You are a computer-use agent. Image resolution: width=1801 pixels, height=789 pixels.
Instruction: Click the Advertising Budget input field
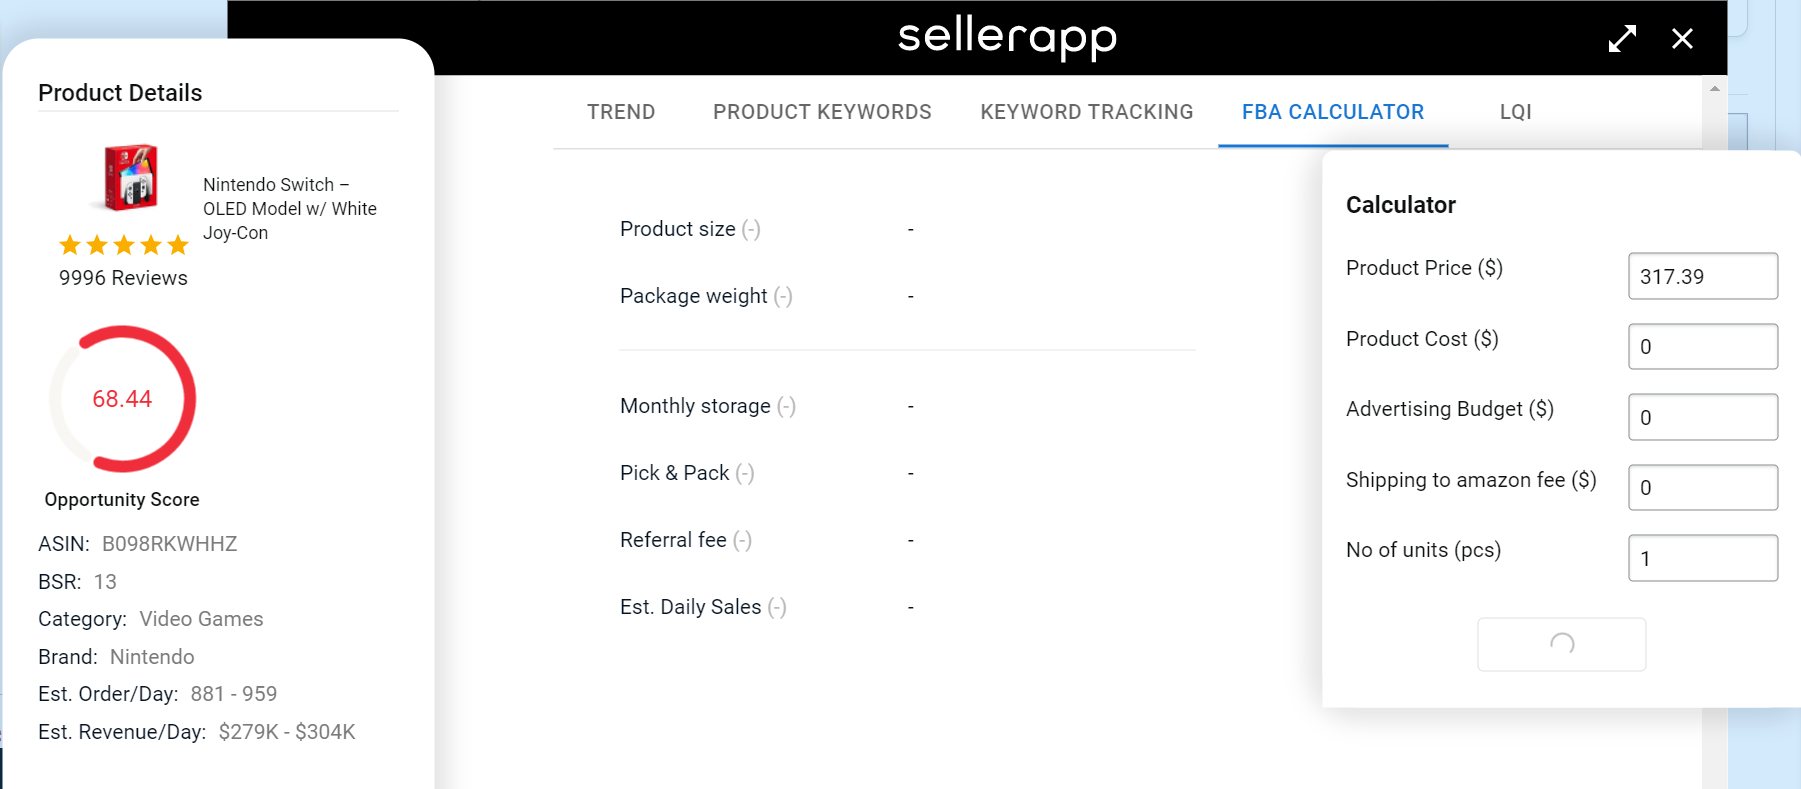1703,417
